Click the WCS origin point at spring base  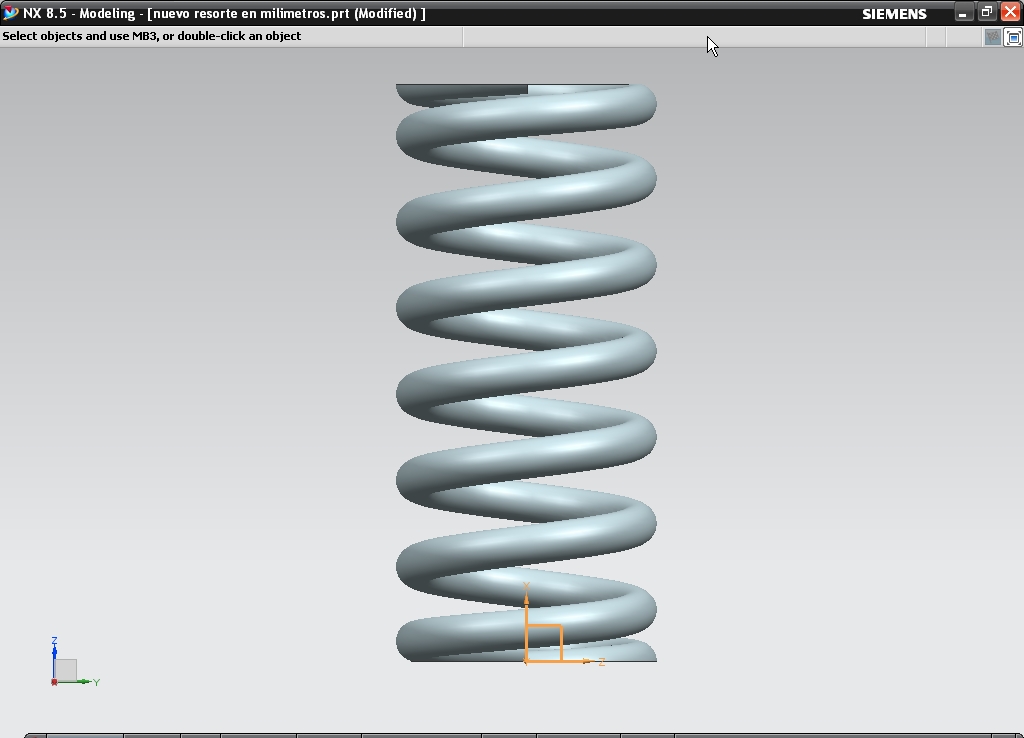coord(526,661)
